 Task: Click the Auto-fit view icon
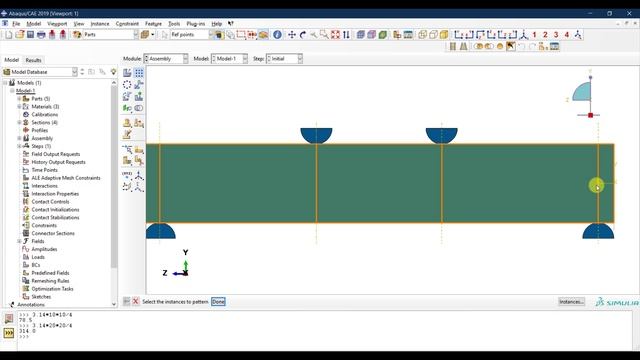coord(335,35)
